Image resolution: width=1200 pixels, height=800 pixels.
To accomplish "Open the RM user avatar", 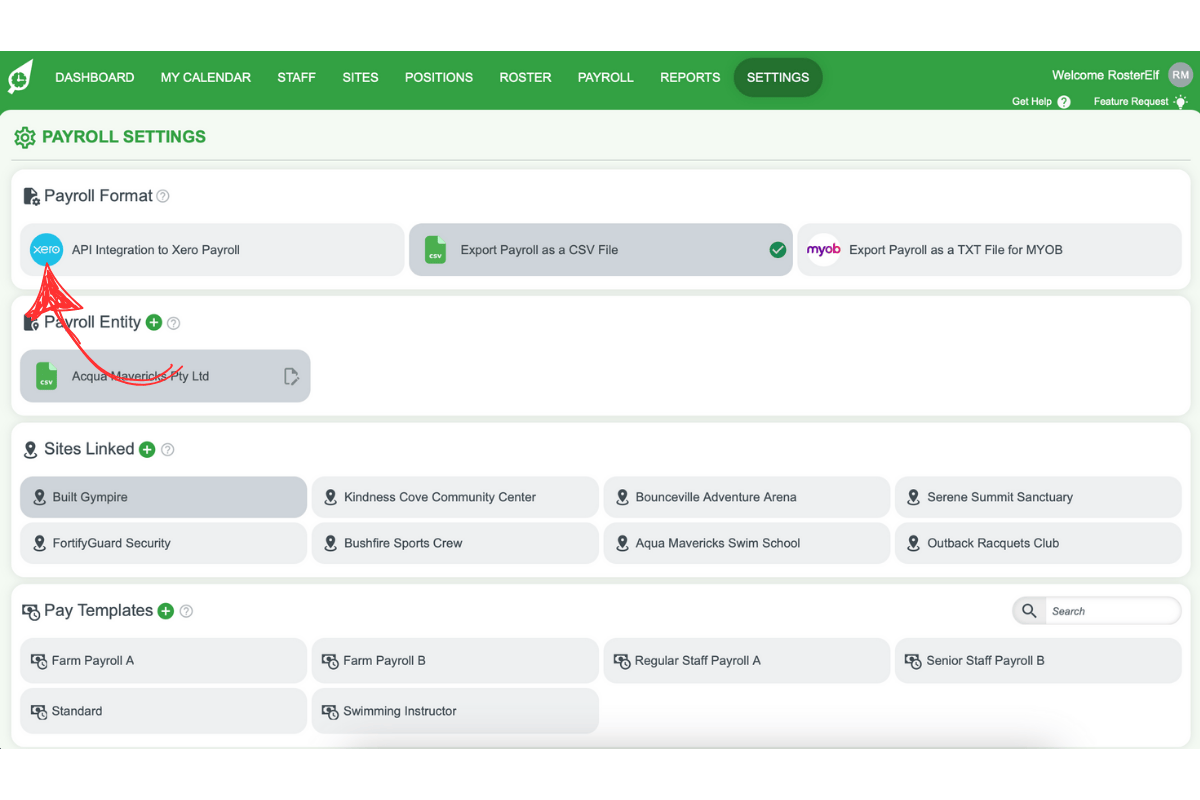I will [x=1180, y=74].
